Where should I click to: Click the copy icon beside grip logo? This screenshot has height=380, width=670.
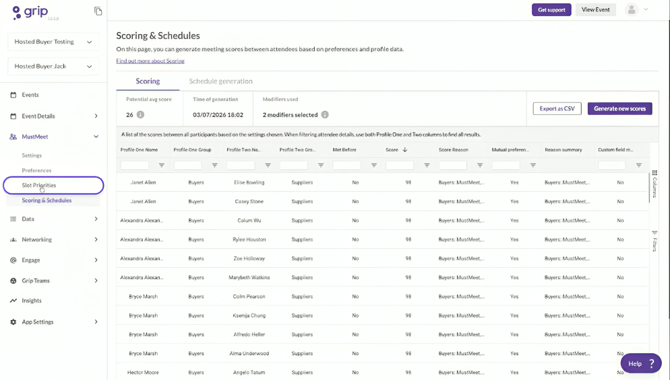[x=98, y=11]
